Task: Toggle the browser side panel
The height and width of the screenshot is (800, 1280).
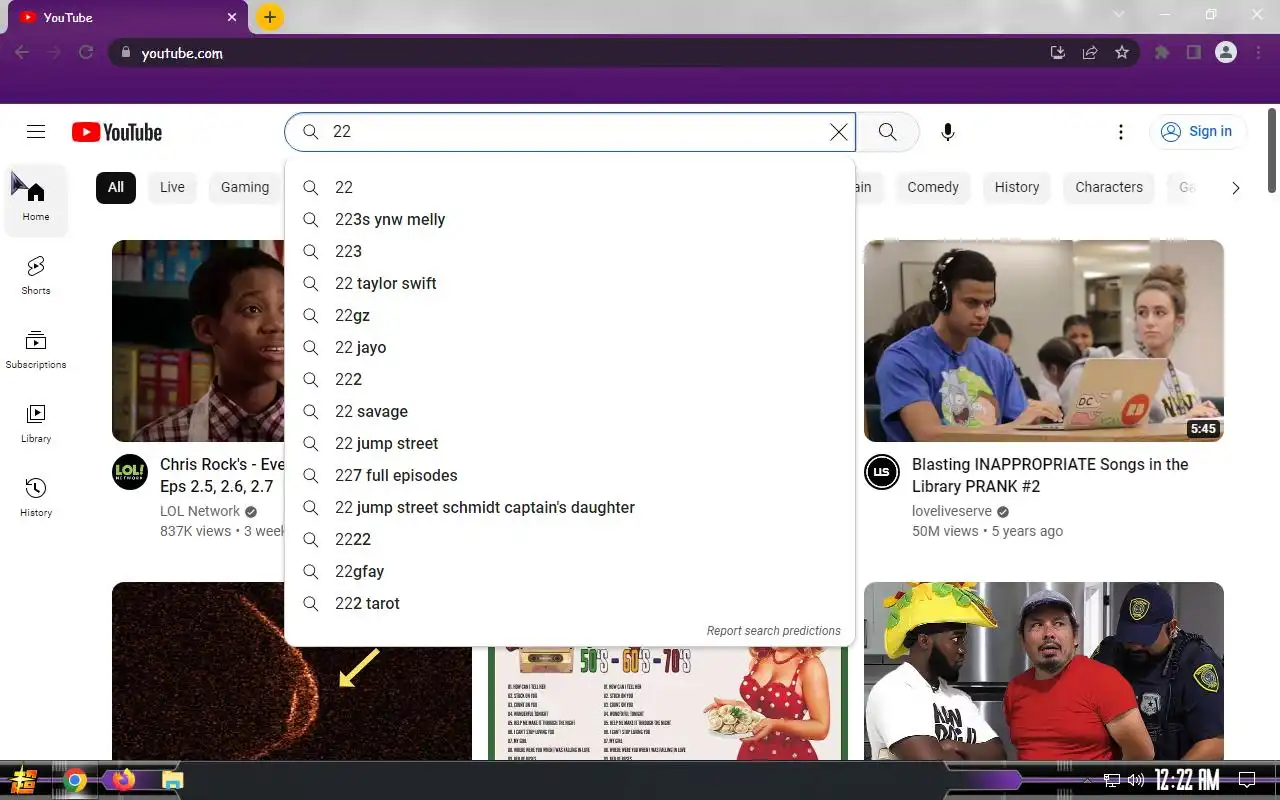Action: (1194, 53)
